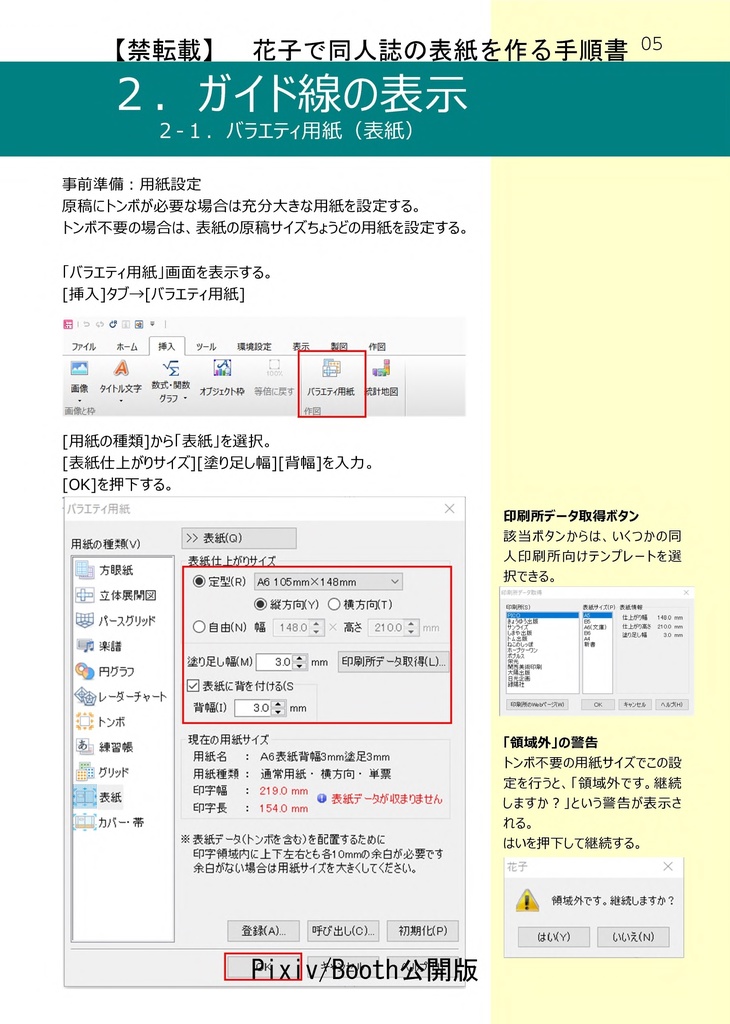Select 練習帳 paper type
Screen dimensions: 730x1024
pos(104,747)
